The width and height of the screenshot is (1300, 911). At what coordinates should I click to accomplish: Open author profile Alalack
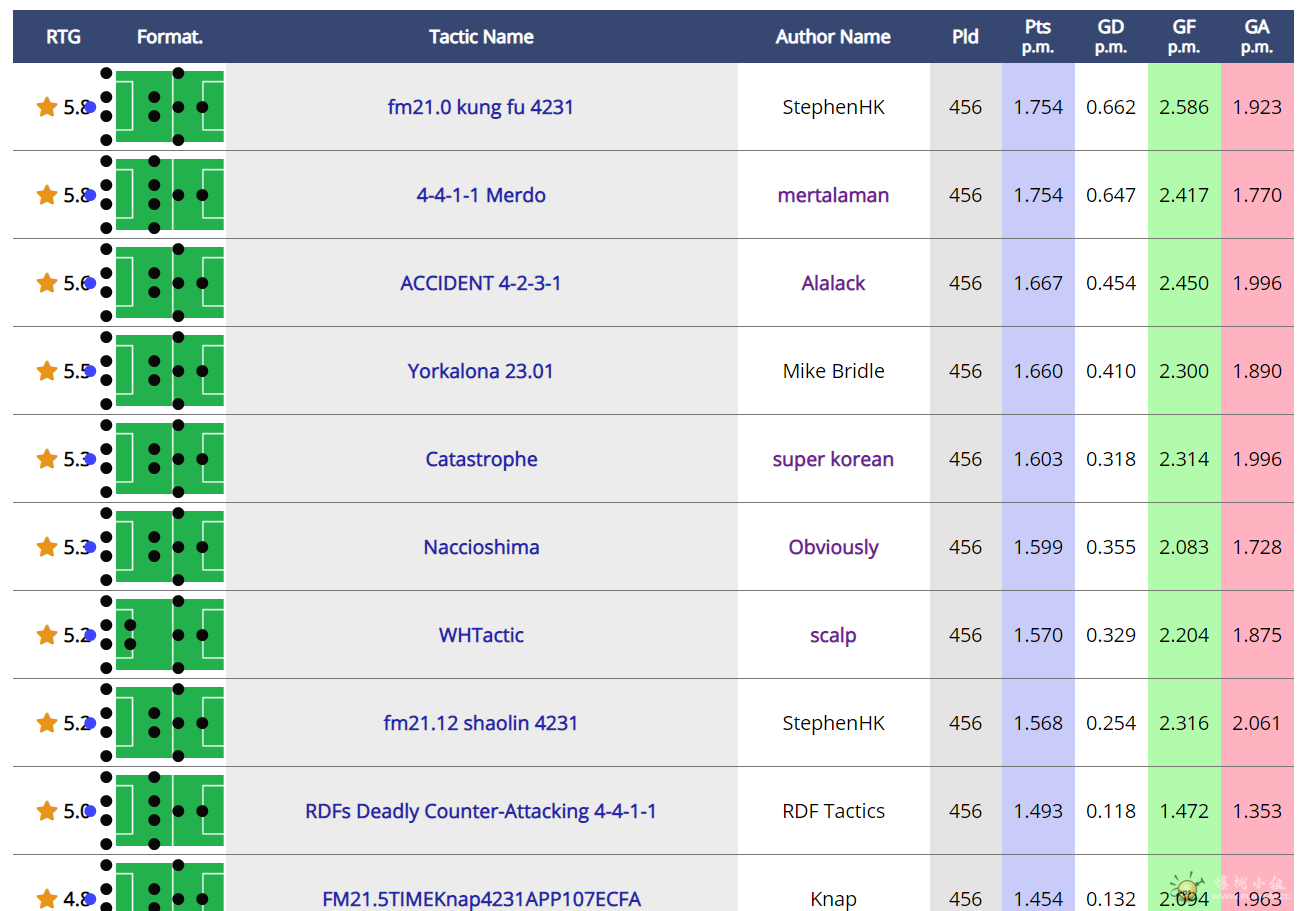(x=833, y=283)
